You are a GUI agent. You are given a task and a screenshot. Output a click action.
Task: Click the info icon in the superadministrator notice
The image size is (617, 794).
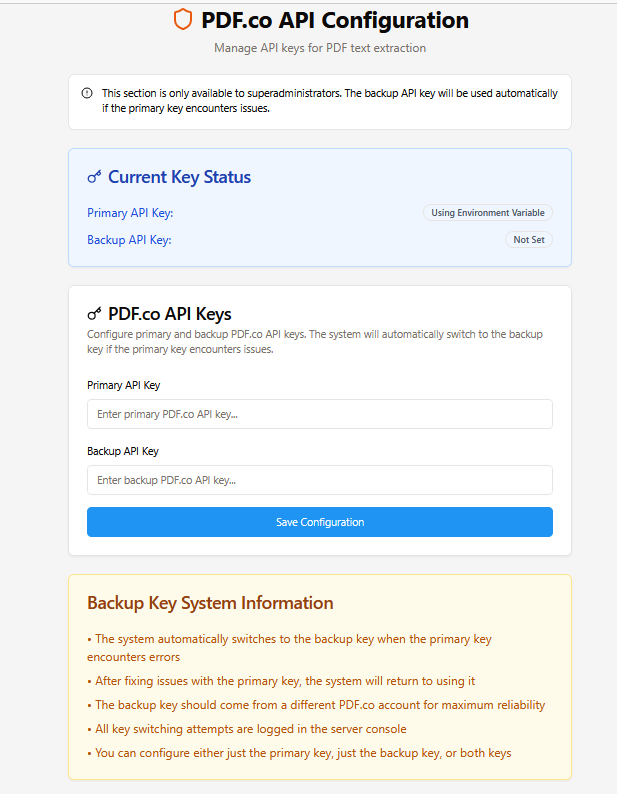87,93
